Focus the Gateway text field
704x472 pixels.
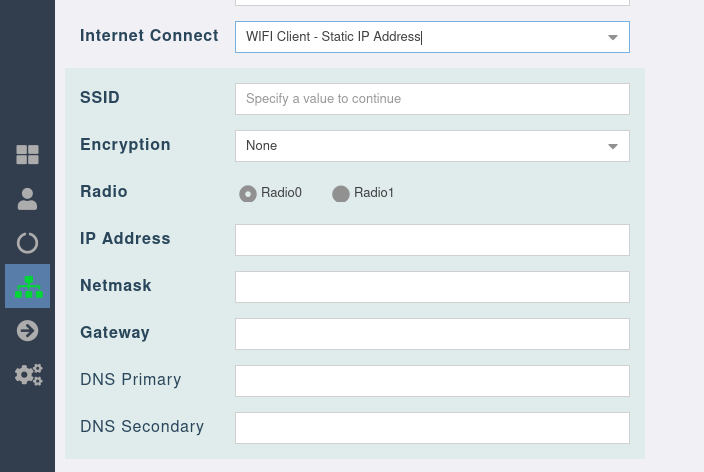pos(432,334)
